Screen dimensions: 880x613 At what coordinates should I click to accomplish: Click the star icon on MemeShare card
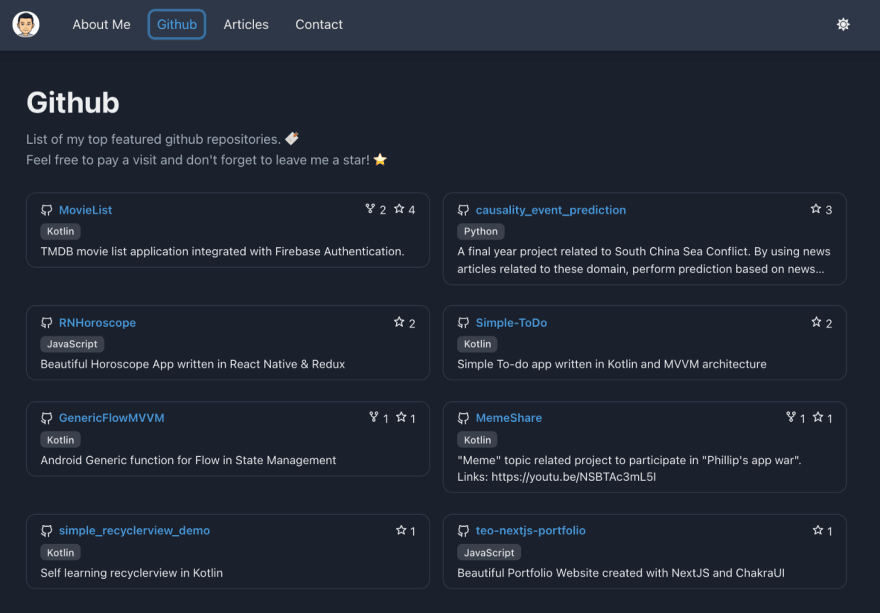818,417
